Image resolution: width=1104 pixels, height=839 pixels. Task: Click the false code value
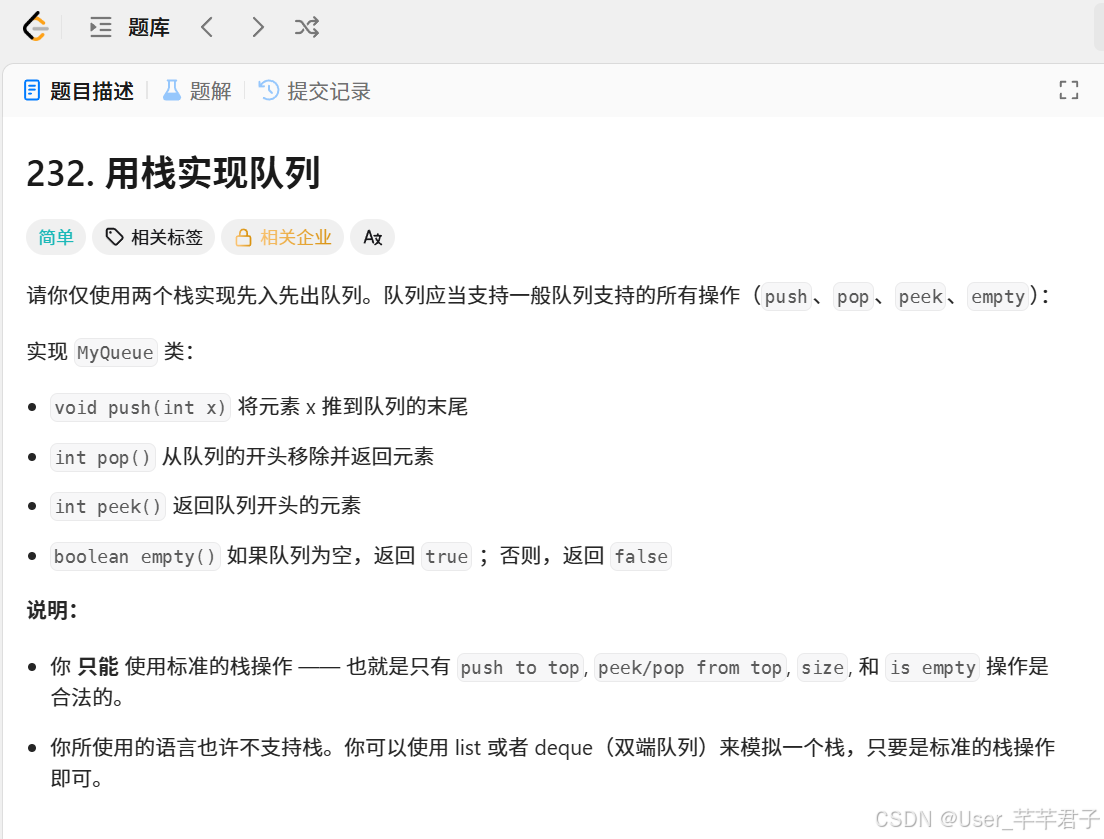[641, 557]
